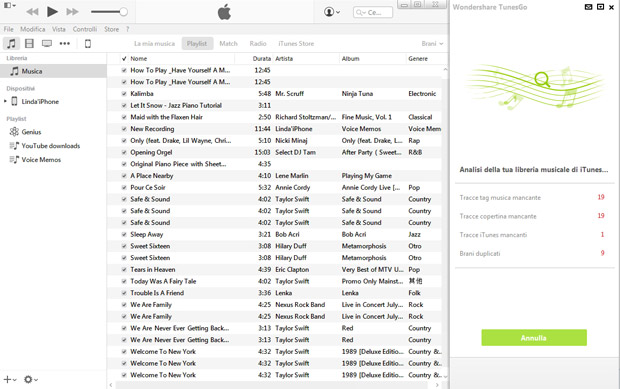This screenshot has width=620, height=389.
Task: Click the horizontal scrollbar left arrow
Action: click(111, 385)
